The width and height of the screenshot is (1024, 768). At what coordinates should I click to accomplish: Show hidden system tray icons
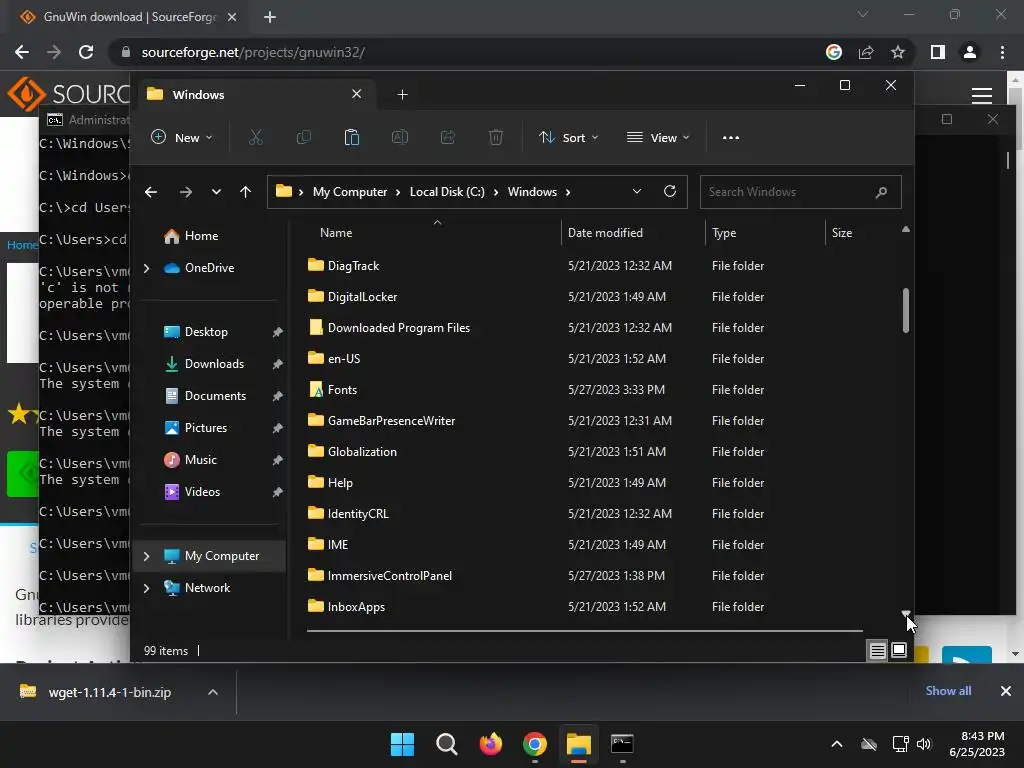(837, 744)
